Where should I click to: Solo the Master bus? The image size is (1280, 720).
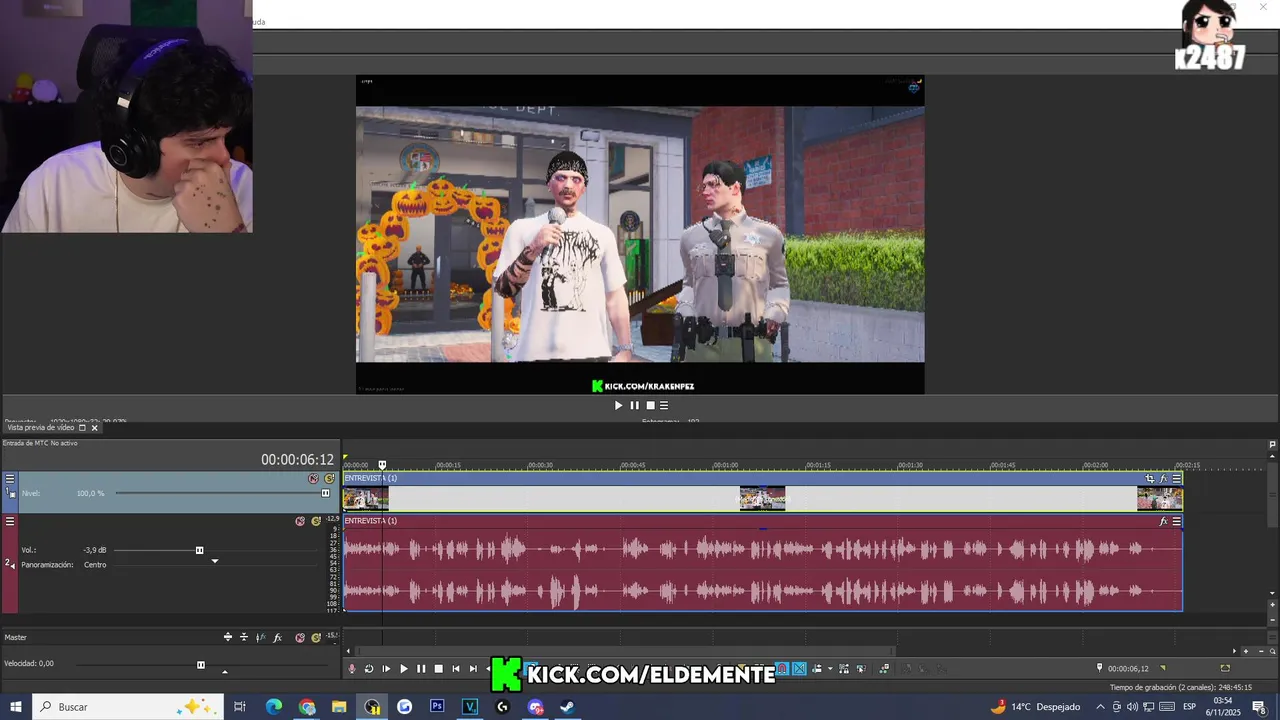tap(316, 637)
